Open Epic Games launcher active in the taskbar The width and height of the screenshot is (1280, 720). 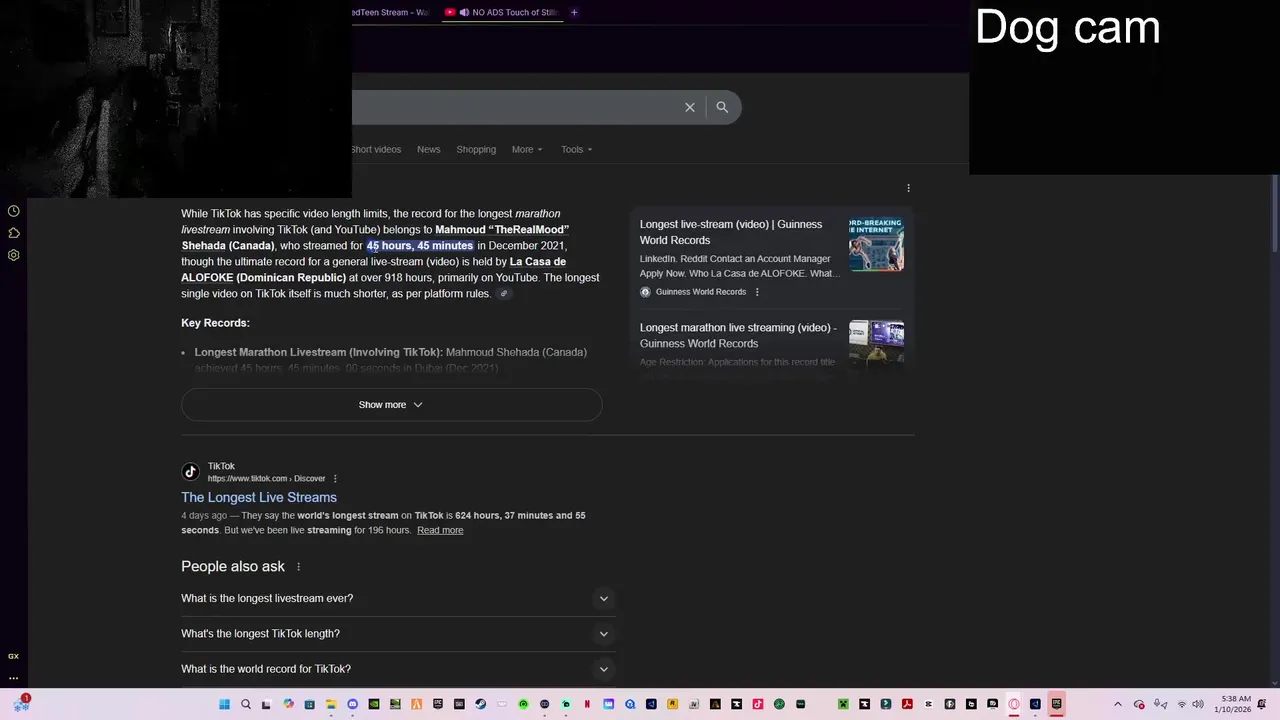(x=1057, y=704)
